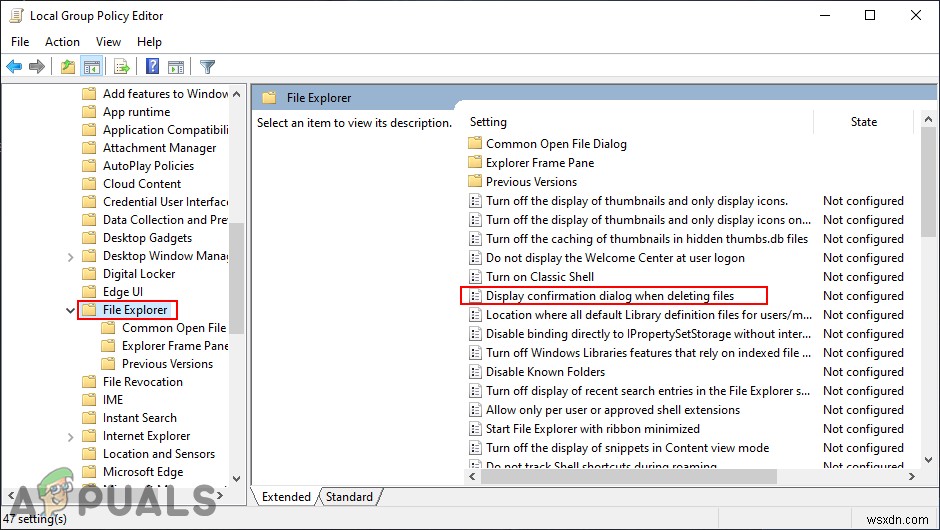Select AutoPlay Policies in the tree
Screen dimensions: 940x530
tap(148, 166)
